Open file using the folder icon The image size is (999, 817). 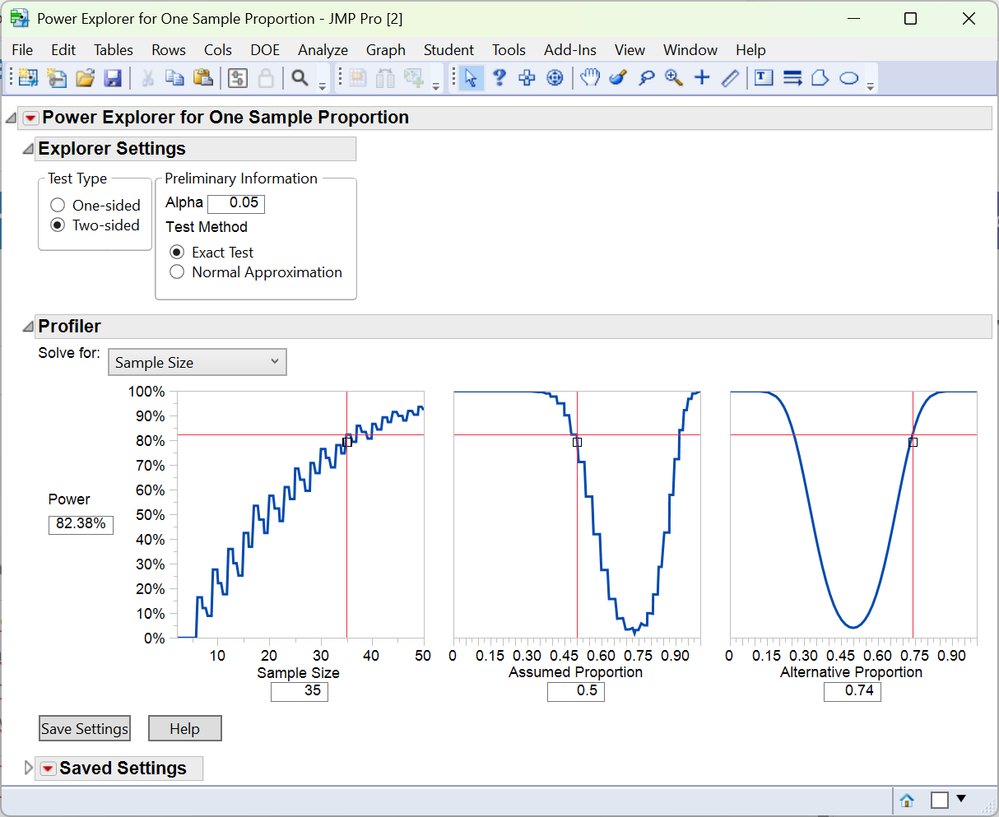pyautogui.click(x=85, y=78)
